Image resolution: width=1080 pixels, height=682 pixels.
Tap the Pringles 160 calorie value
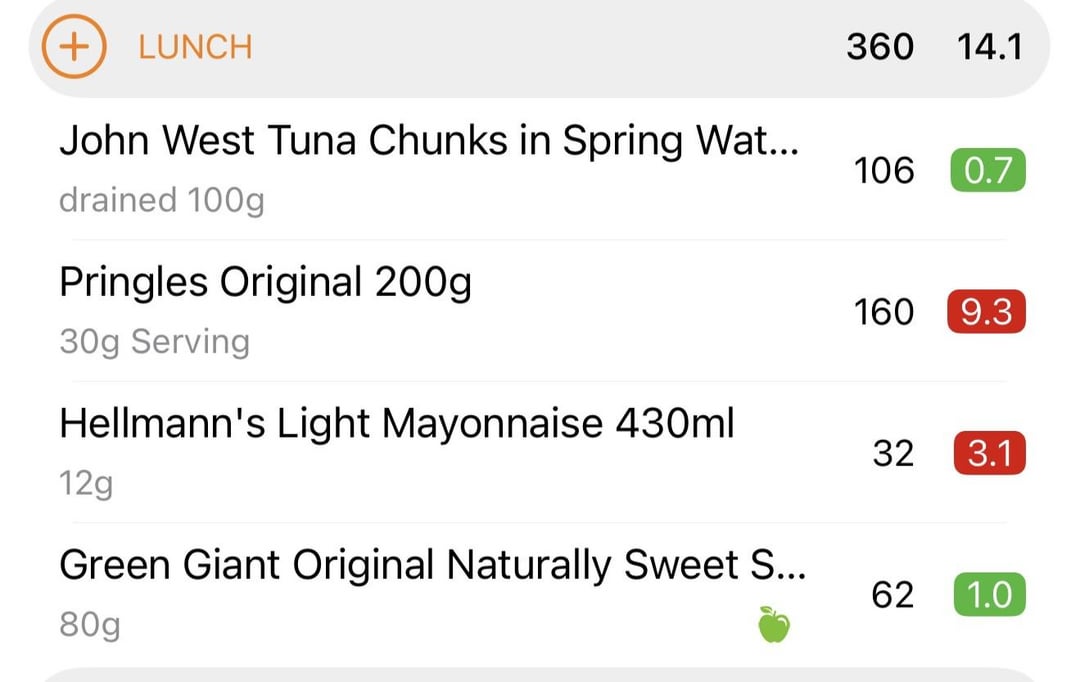[x=883, y=313]
